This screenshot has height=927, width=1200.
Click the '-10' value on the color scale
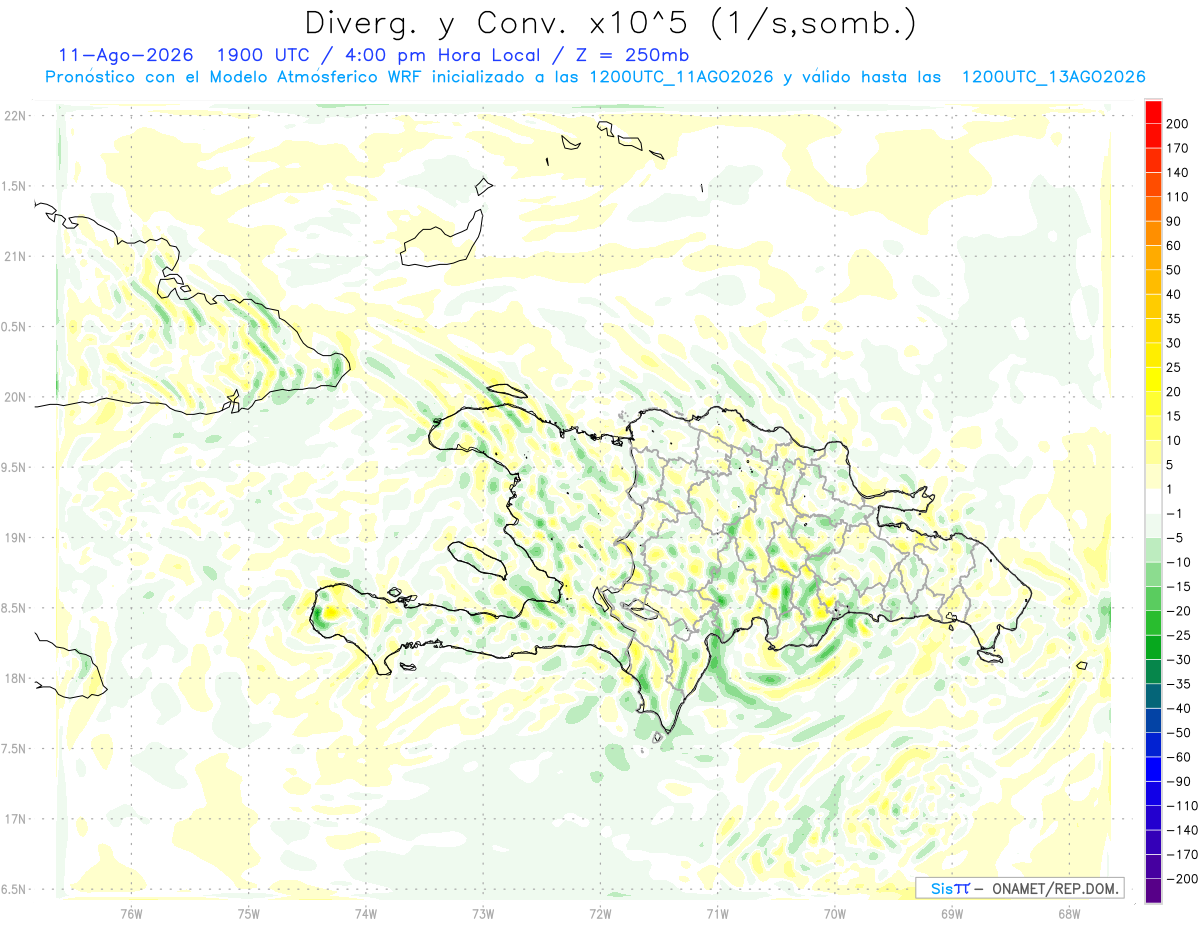tap(1177, 562)
